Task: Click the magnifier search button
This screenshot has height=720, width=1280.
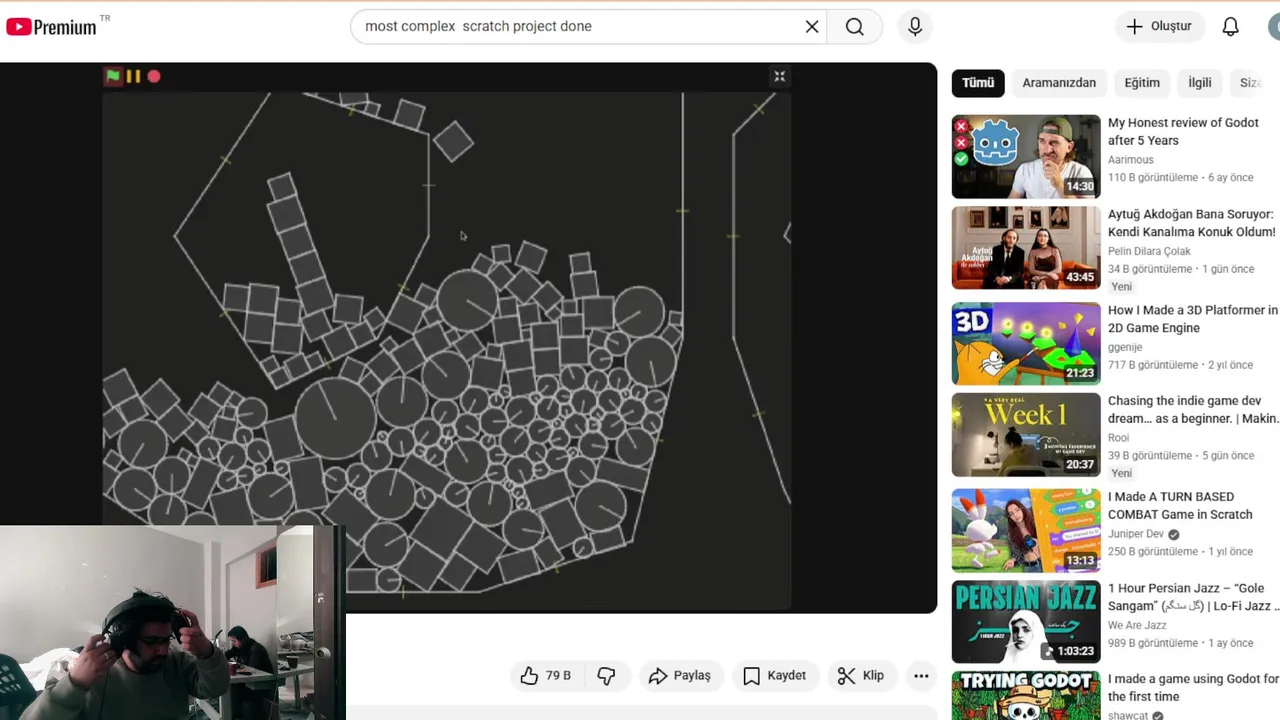Action: click(x=855, y=27)
